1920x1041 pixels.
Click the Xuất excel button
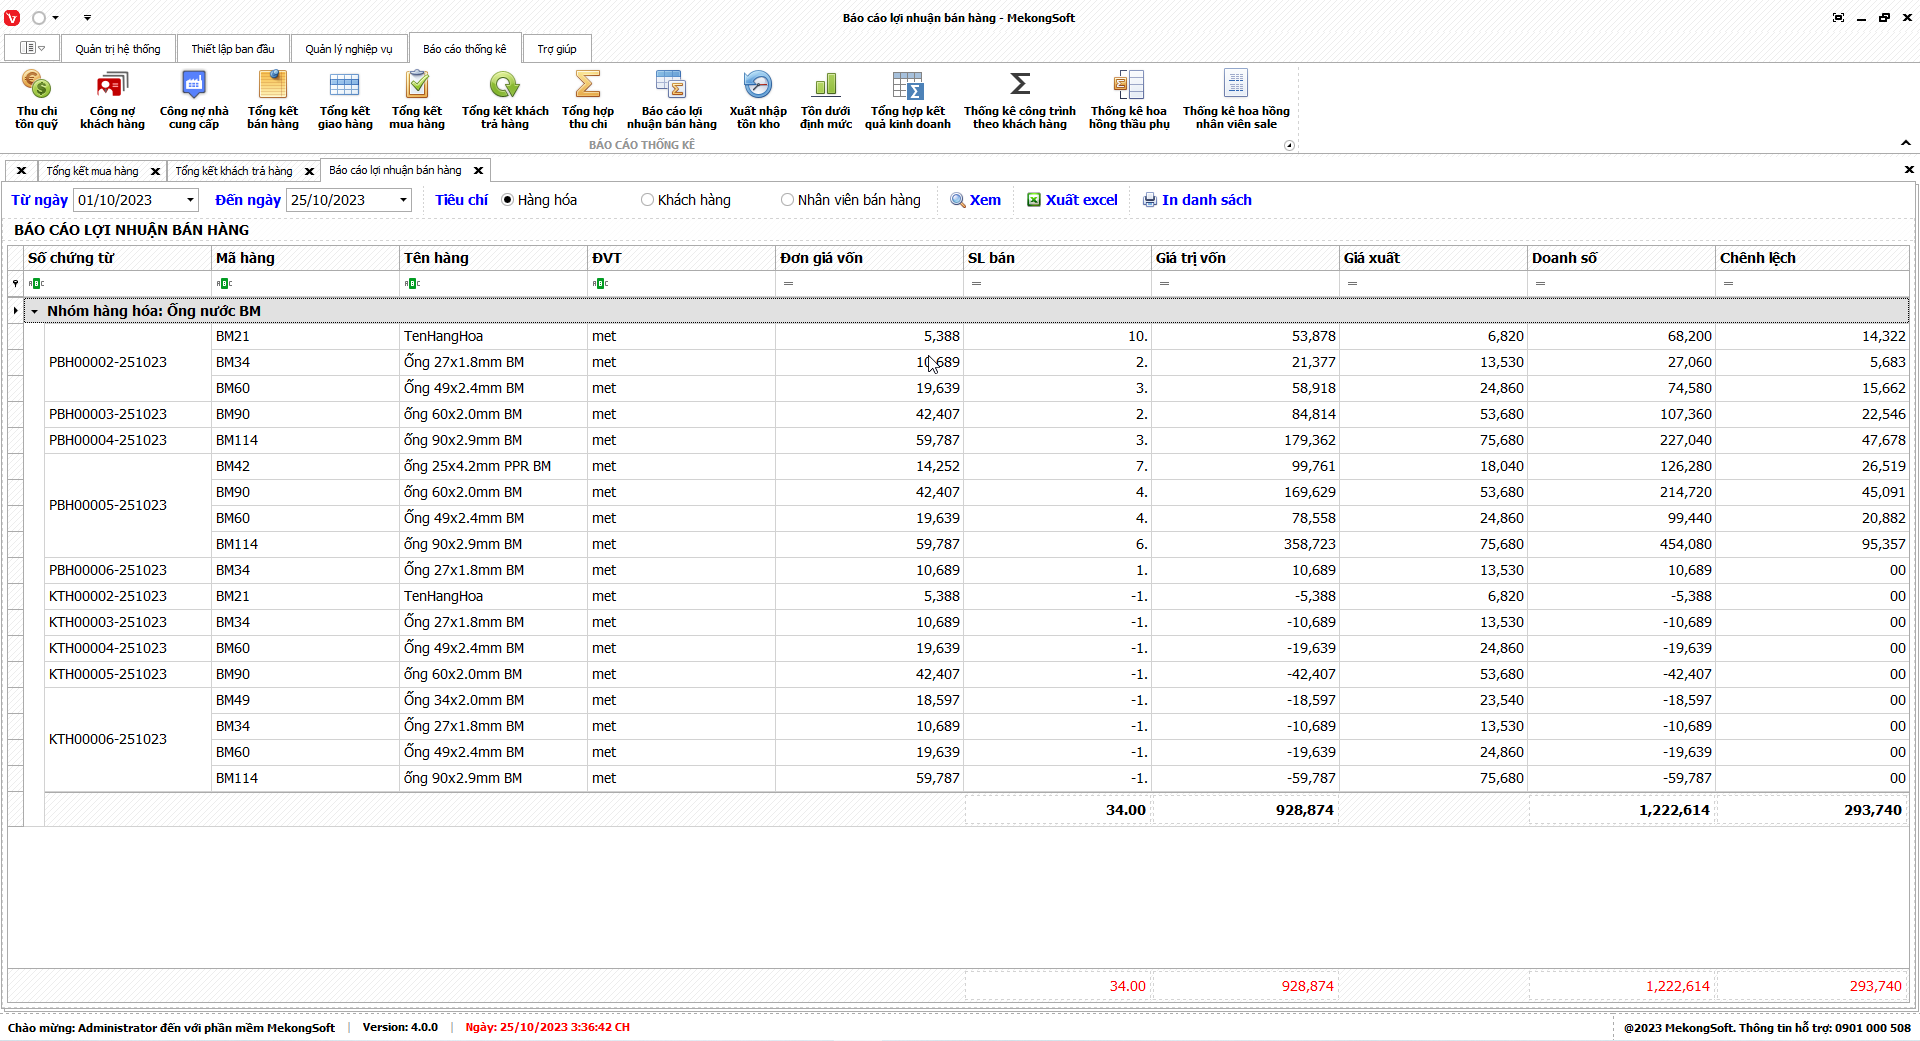(x=1071, y=200)
